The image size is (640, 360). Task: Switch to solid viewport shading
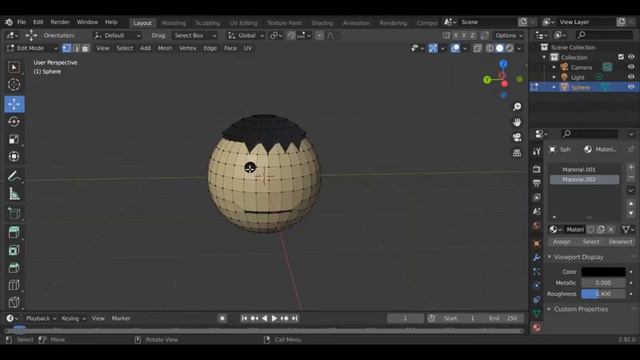point(500,48)
